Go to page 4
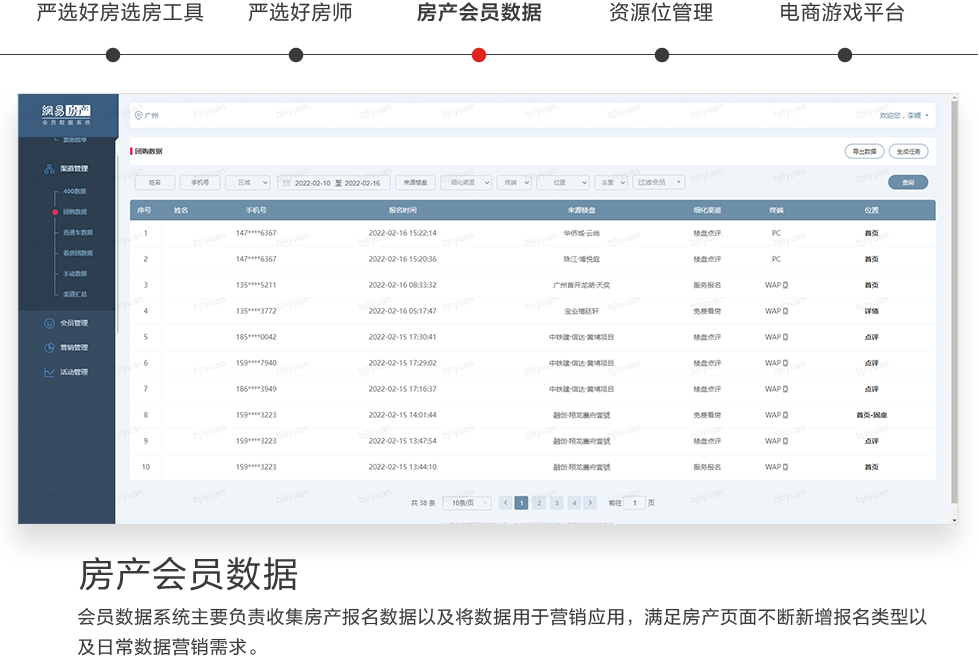The image size is (979, 660). (x=574, y=503)
